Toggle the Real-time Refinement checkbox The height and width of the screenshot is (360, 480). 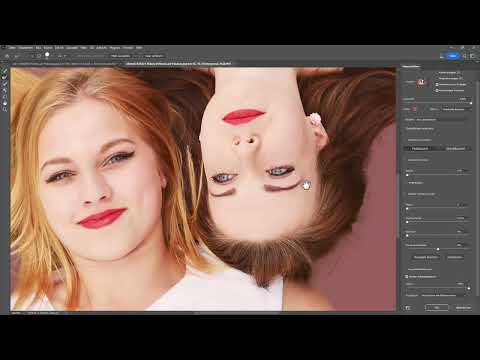437,84
